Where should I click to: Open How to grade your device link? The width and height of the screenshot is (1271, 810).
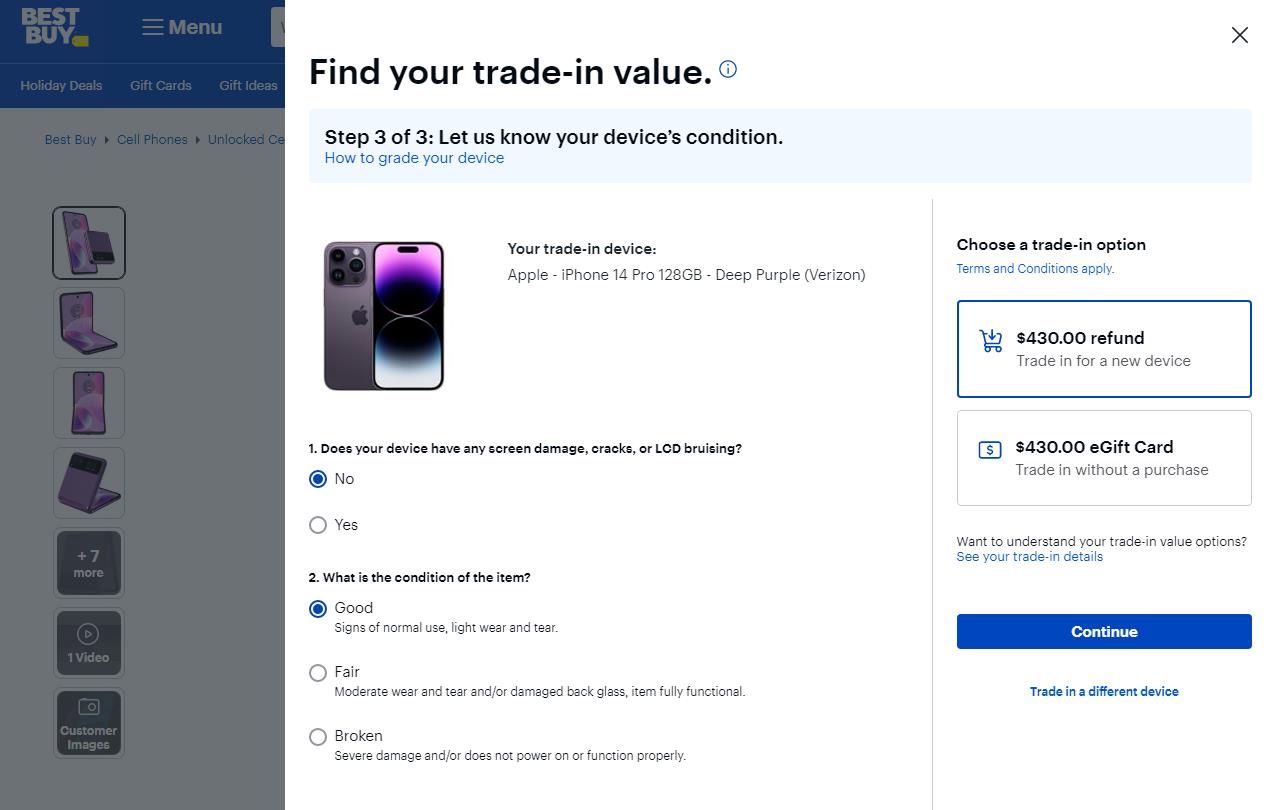pos(414,158)
